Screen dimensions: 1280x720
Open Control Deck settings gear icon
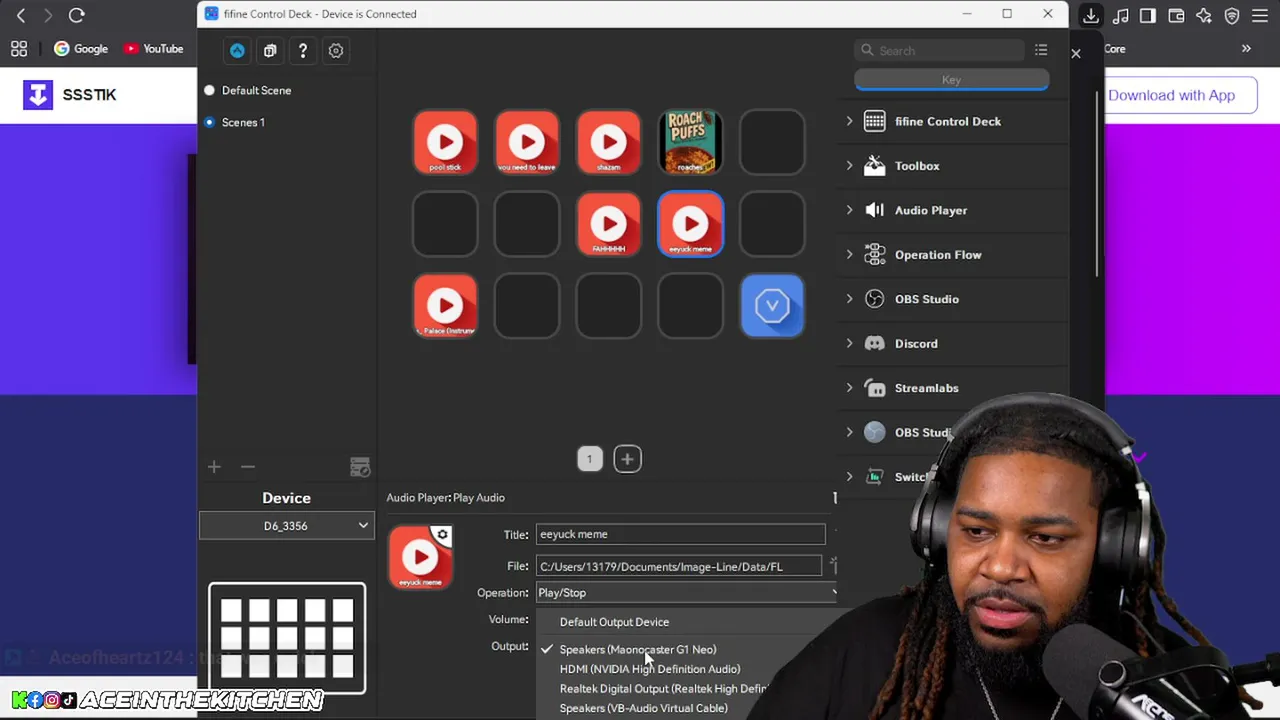pyautogui.click(x=336, y=50)
